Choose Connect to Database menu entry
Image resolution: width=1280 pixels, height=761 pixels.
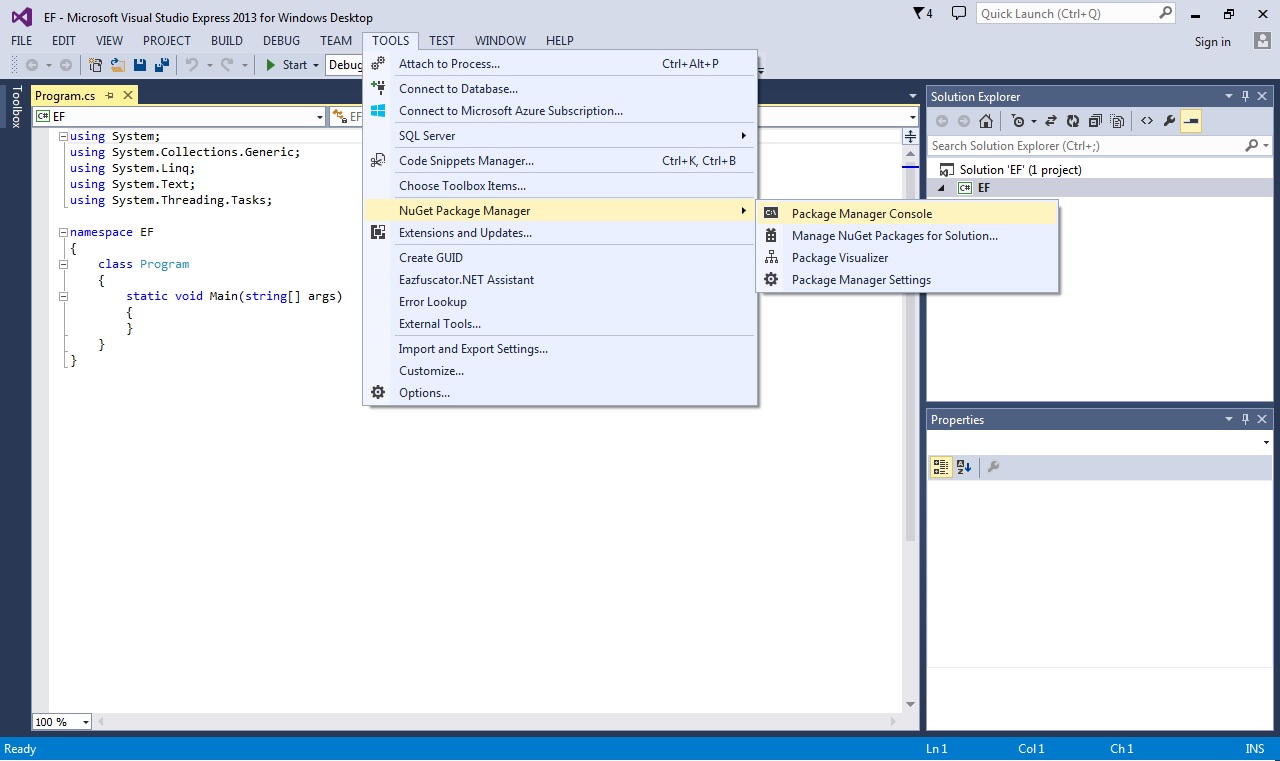point(560,89)
